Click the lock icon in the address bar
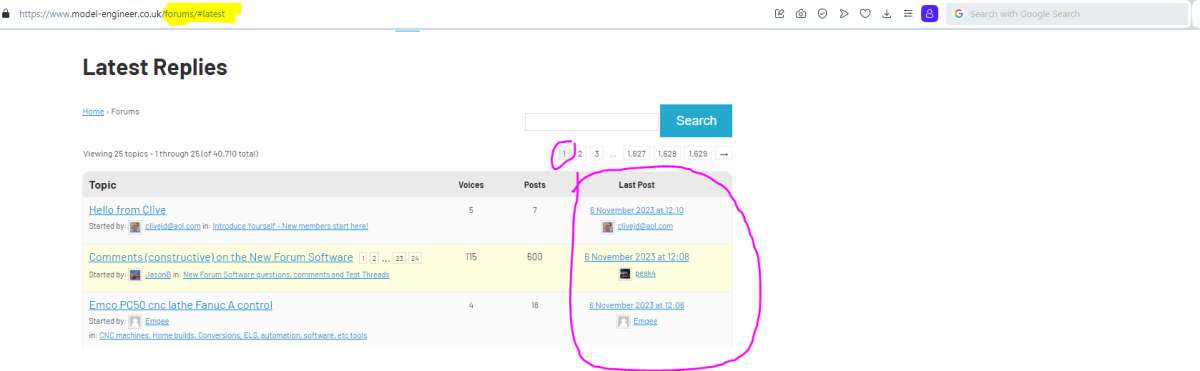Image resolution: width=1200 pixels, height=371 pixels. coord(6,14)
